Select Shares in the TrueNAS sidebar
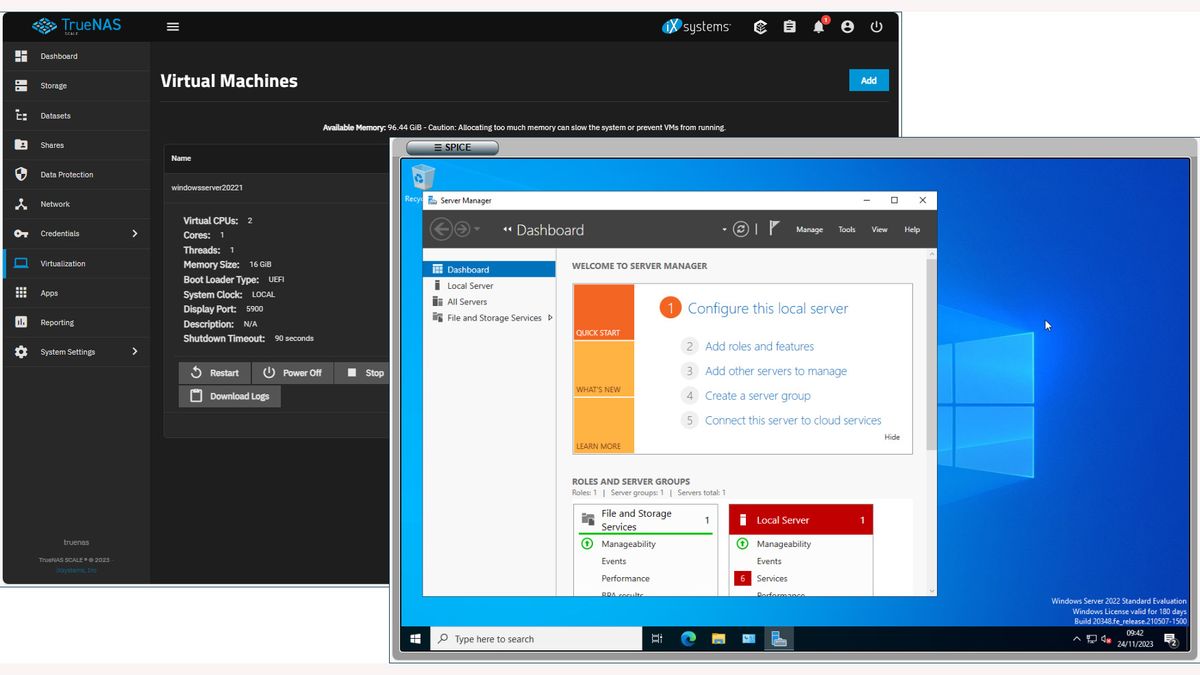The height and width of the screenshot is (675, 1200). tap(76, 145)
